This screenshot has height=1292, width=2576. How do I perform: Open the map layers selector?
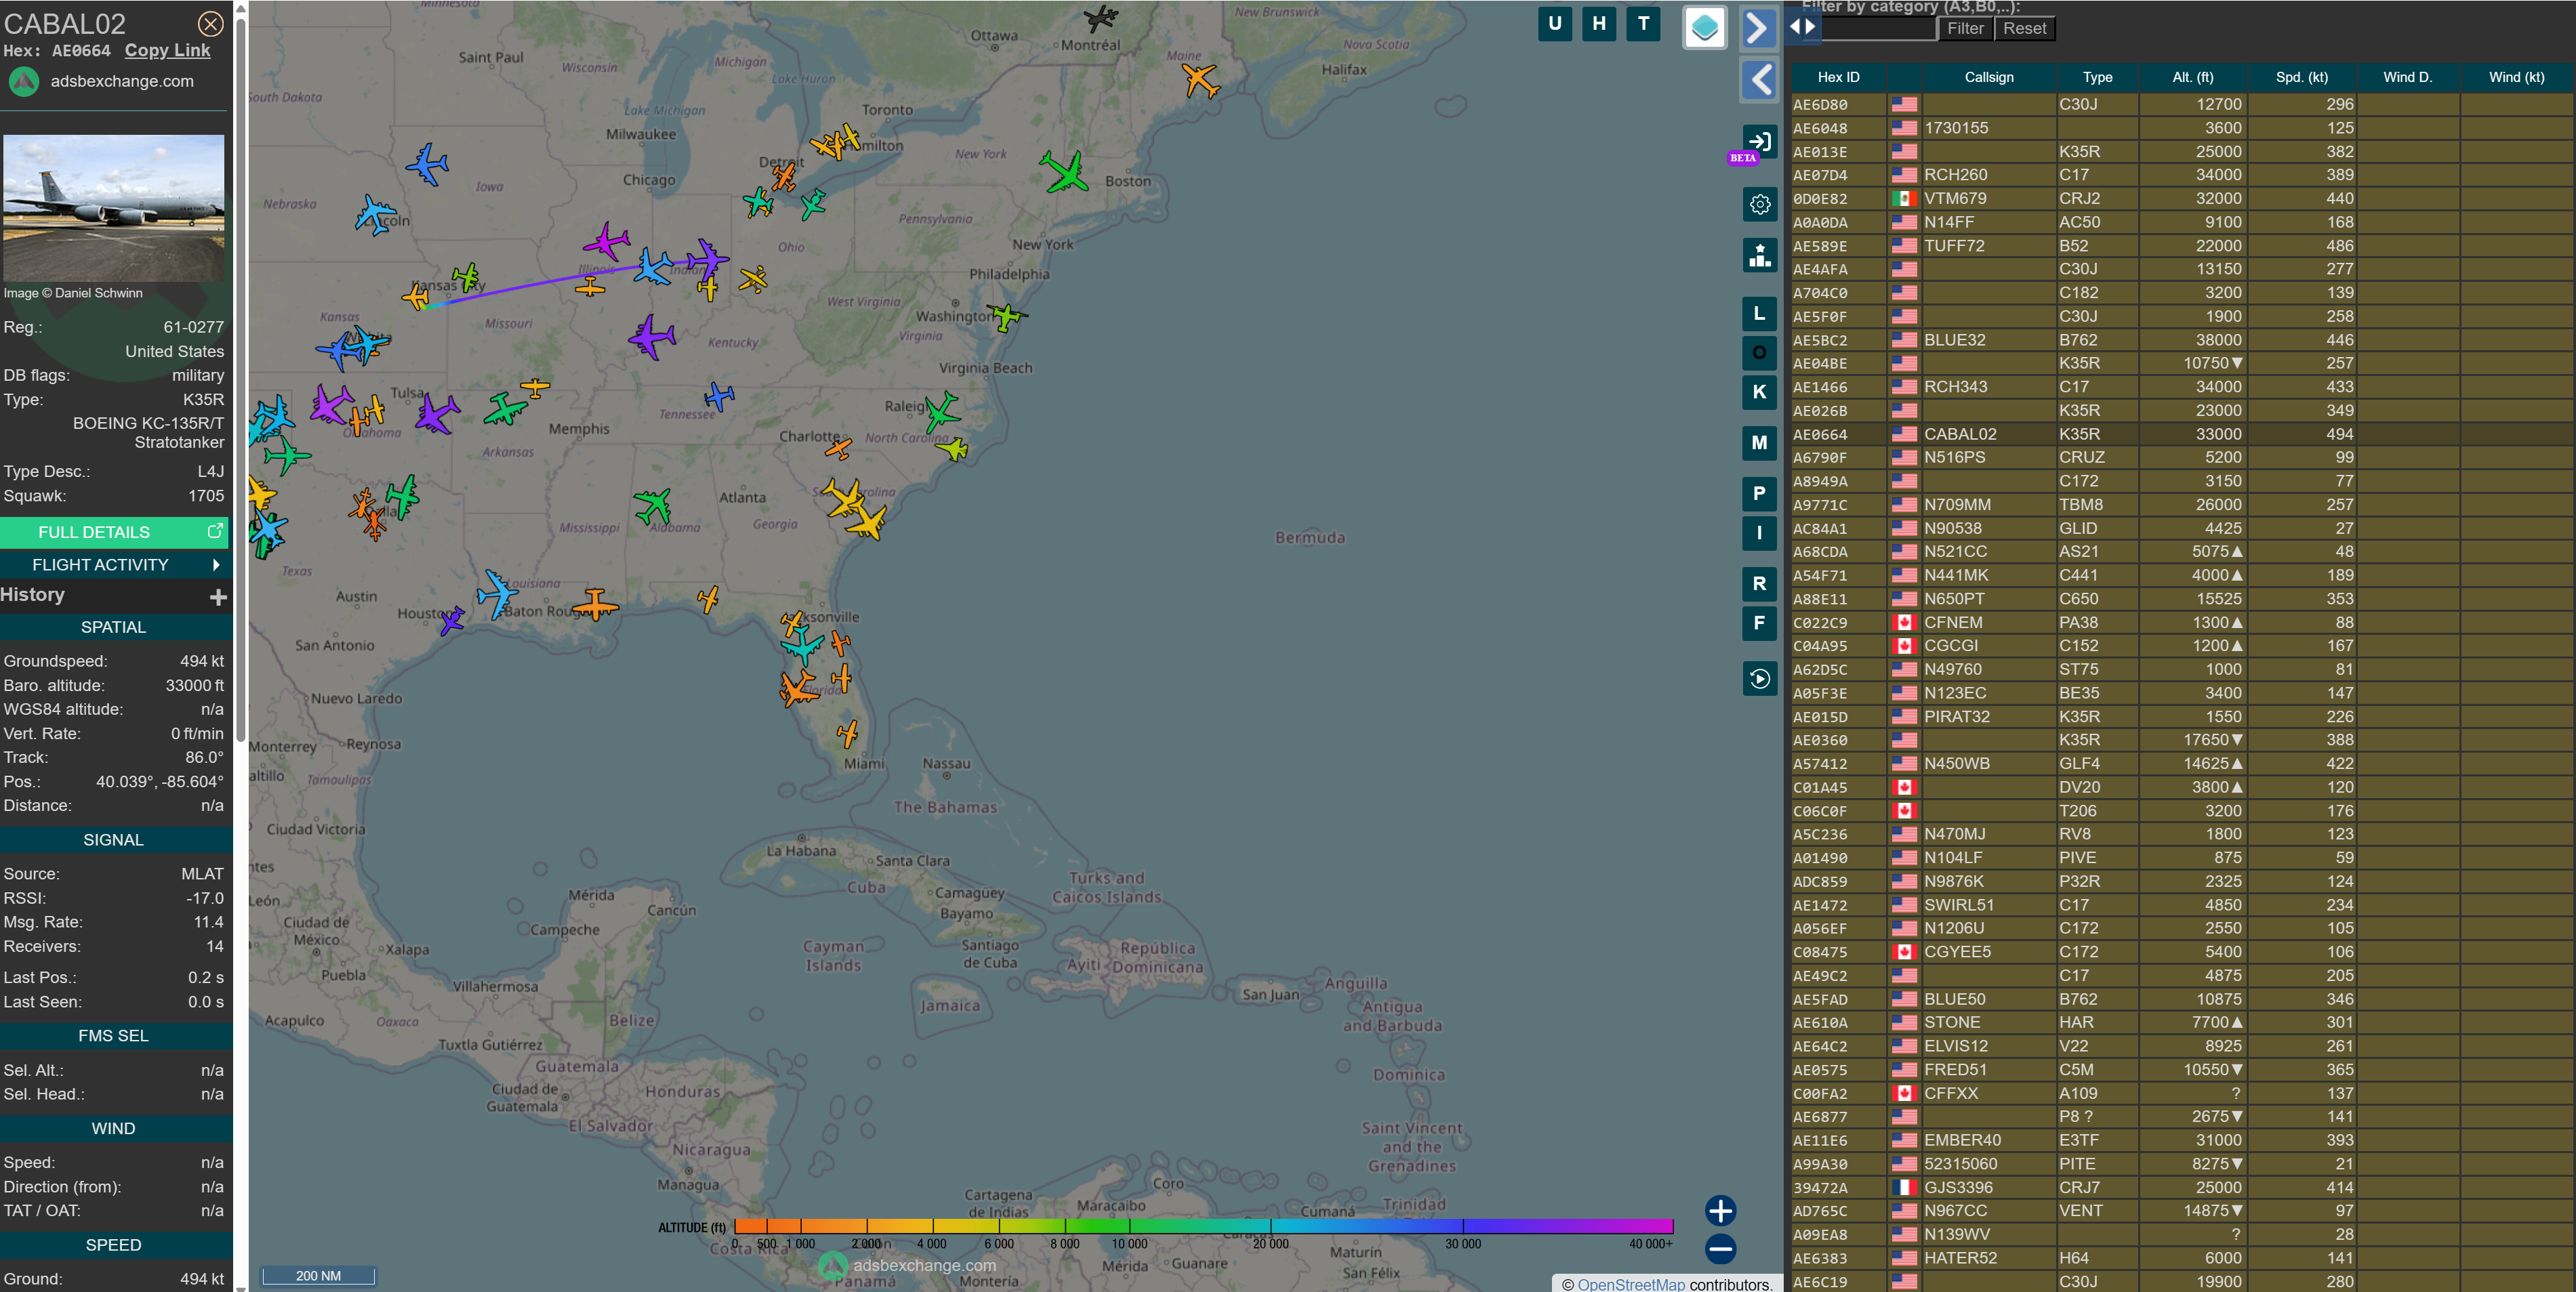(1704, 27)
